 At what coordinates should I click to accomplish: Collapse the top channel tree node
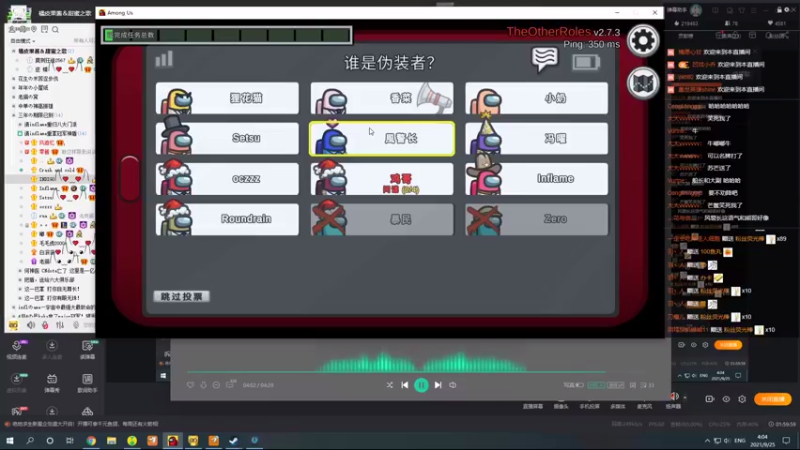pyautogui.click(x=14, y=51)
